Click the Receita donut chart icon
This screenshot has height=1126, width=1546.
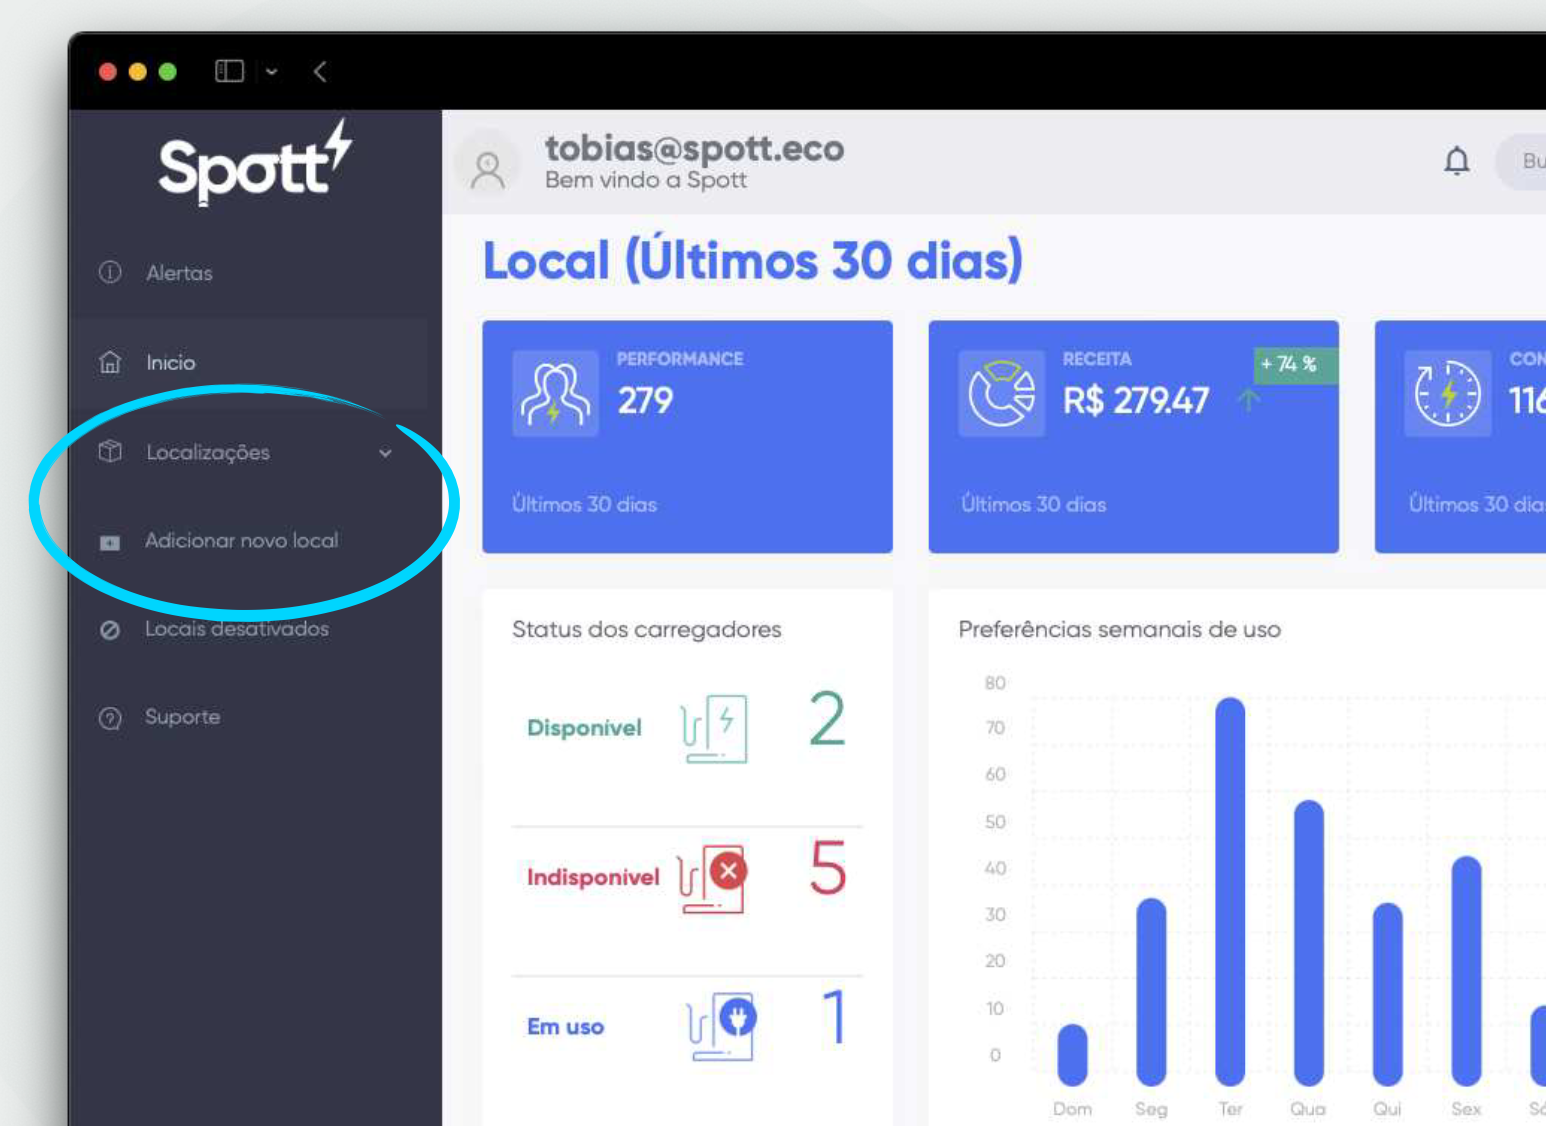tap(1000, 394)
